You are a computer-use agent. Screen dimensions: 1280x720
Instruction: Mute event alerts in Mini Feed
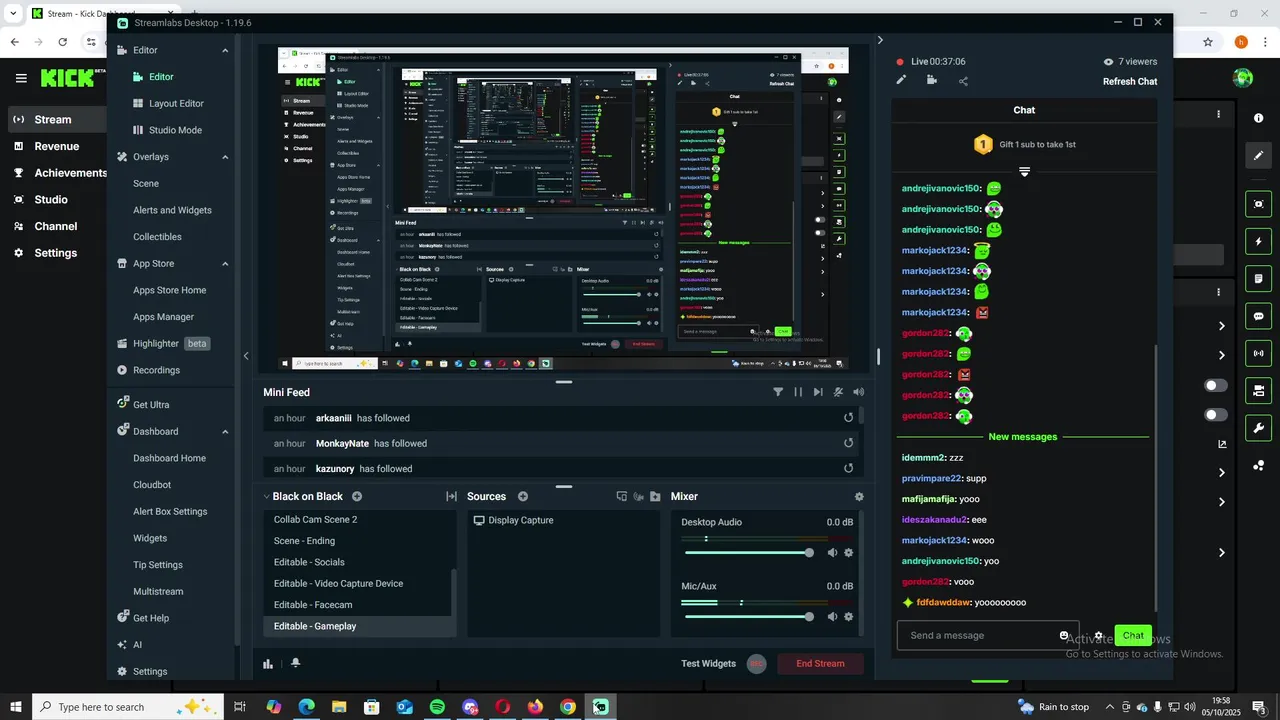coord(839,392)
